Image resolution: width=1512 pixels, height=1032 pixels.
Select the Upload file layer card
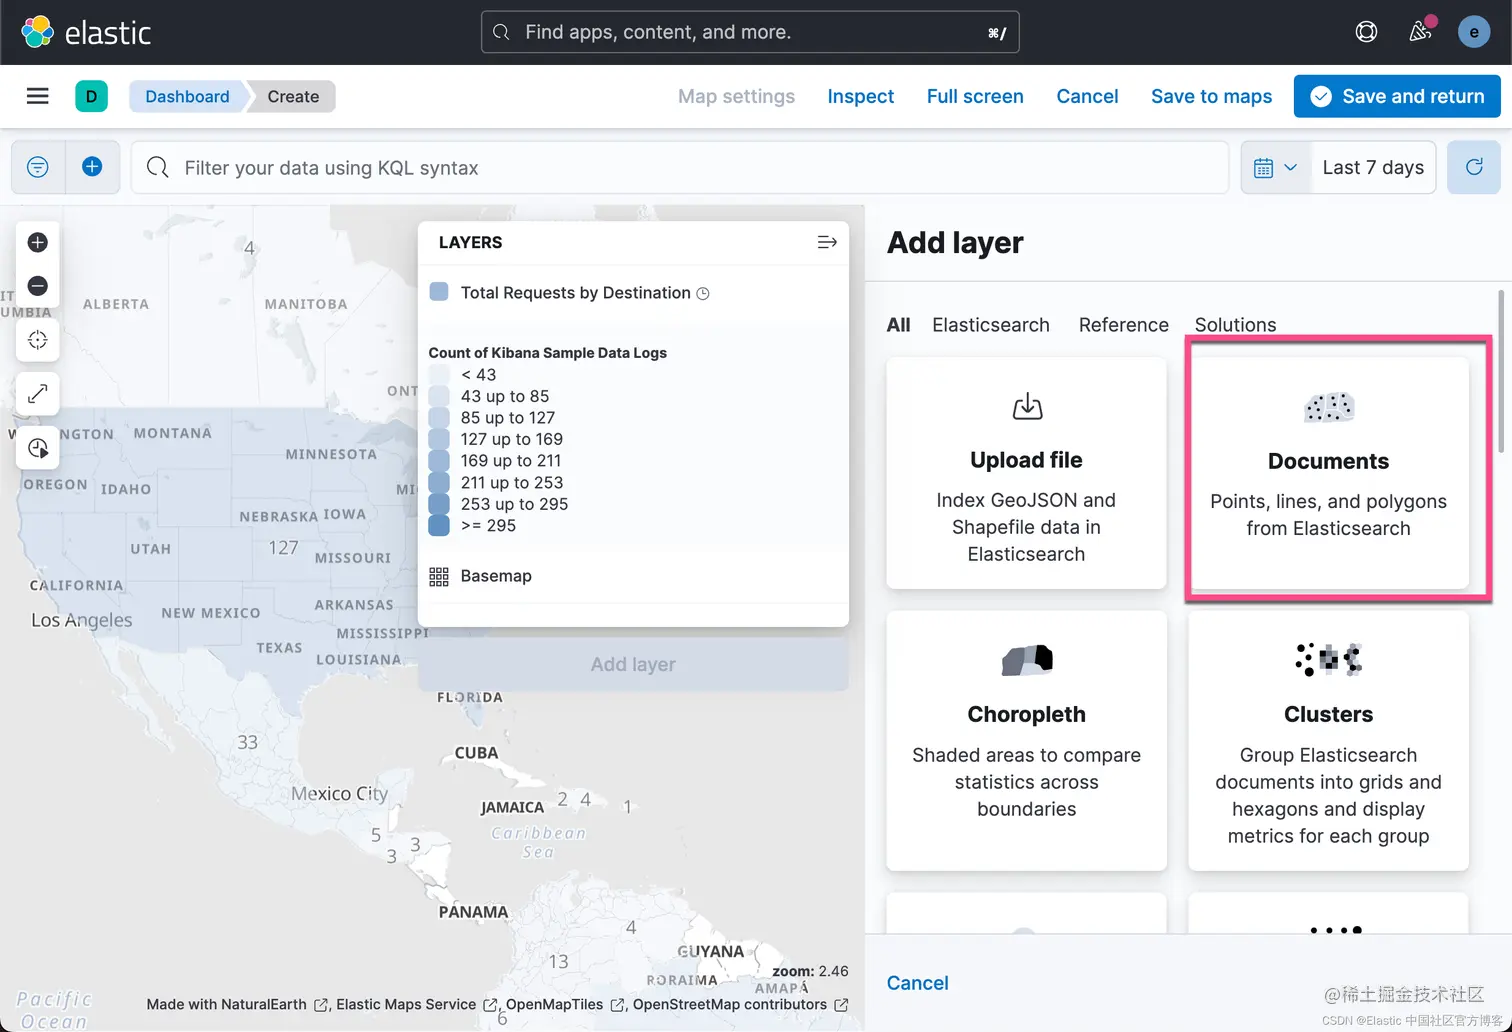point(1026,472)
